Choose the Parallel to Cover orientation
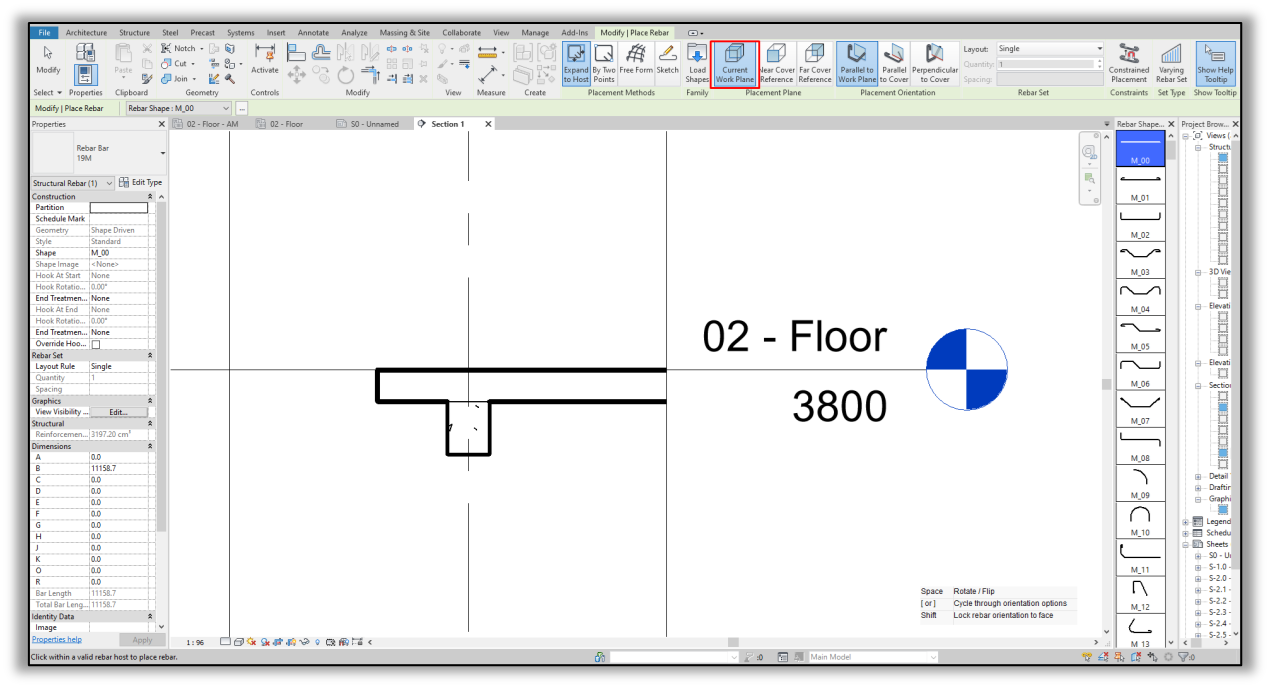Screen dimensions: 1270x688 pos(895,63)
